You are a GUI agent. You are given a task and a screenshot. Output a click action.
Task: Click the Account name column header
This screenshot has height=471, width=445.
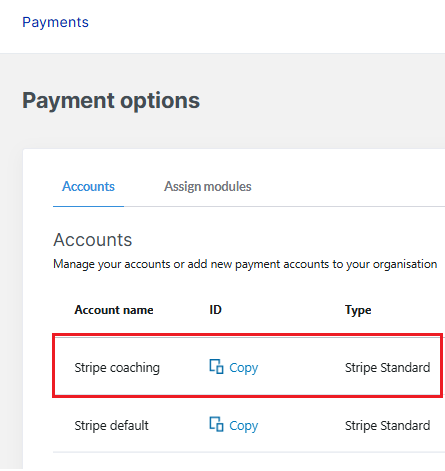point(114,310)
